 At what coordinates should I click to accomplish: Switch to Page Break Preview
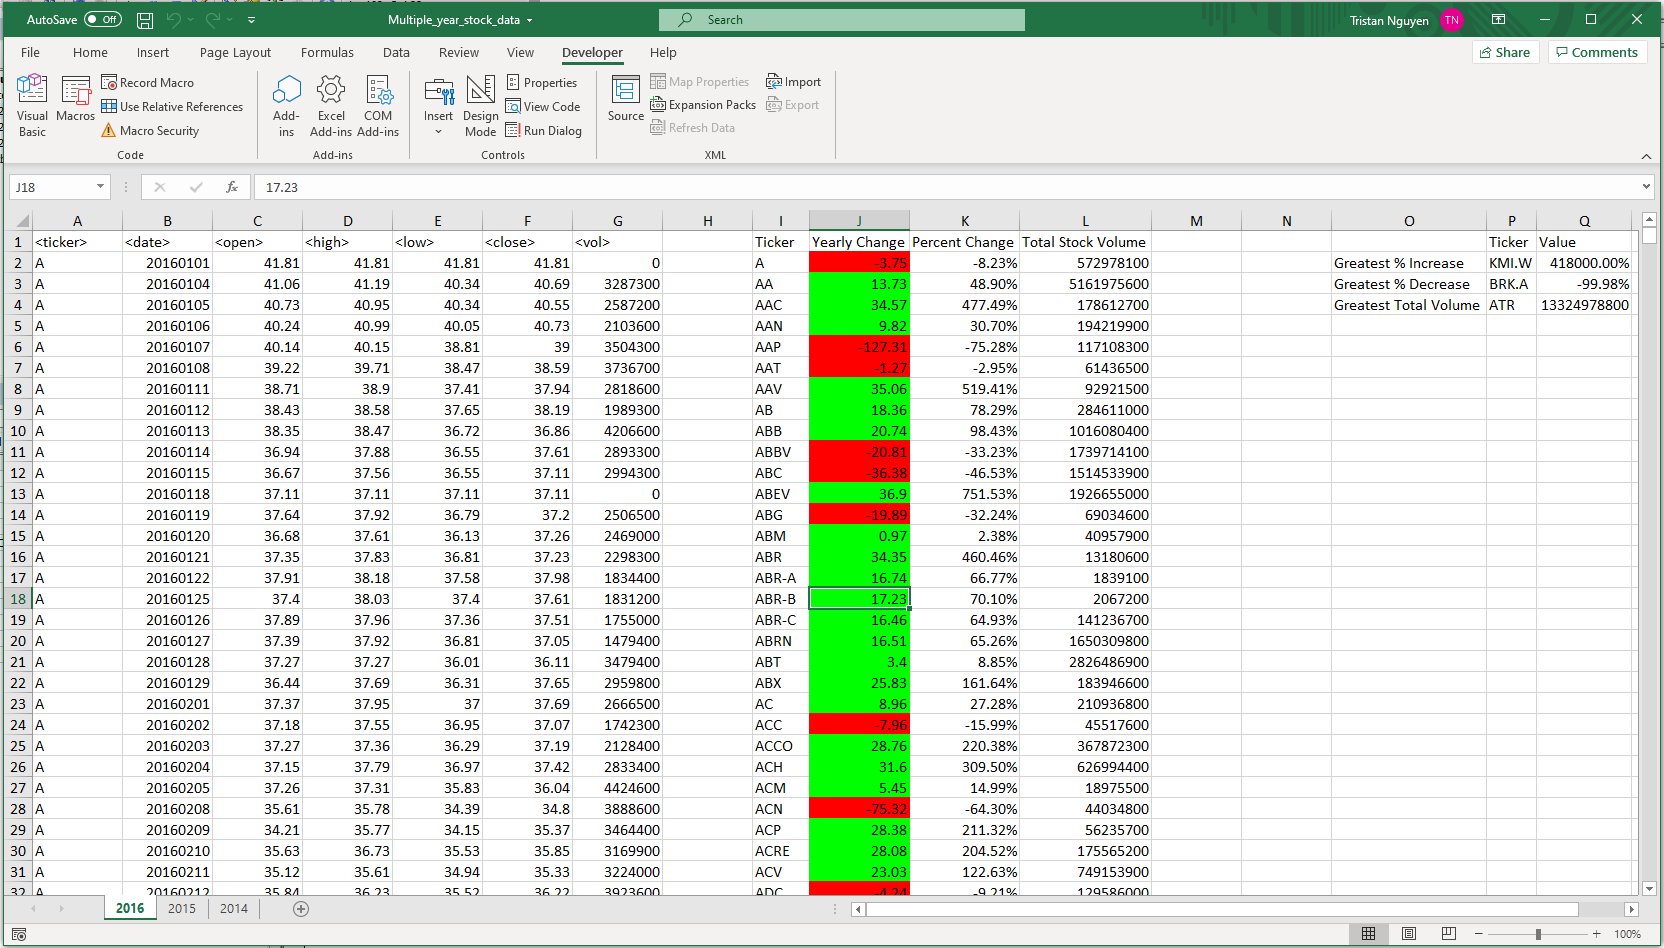coord(1448,934)
